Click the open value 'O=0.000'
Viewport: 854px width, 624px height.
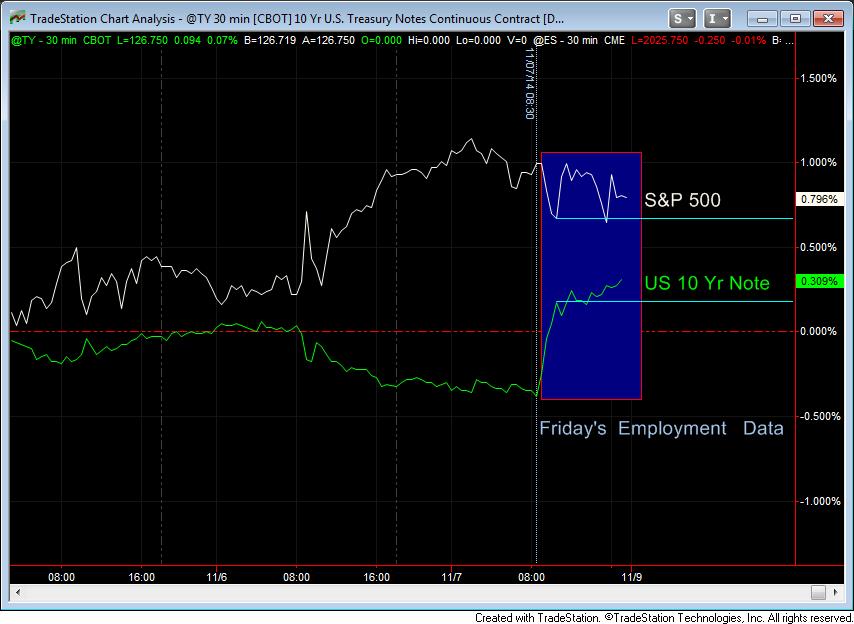[381, 40]
